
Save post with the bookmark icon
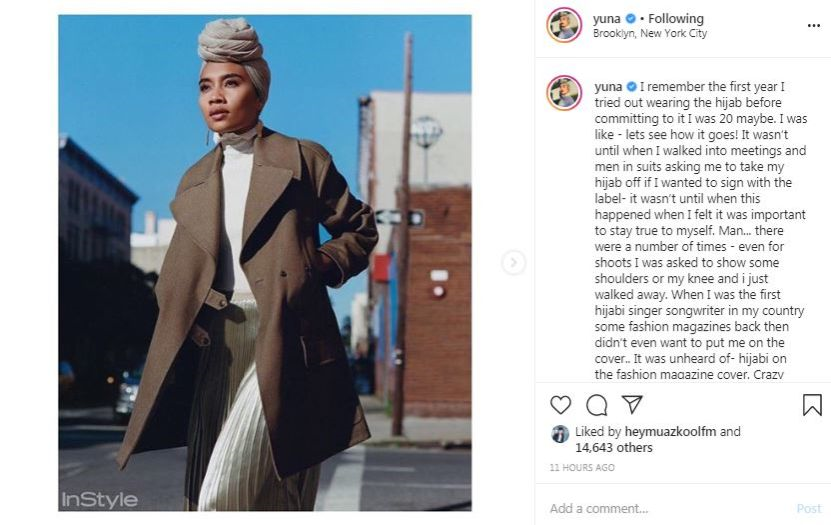pyautogui.click(x=812, y=405)
